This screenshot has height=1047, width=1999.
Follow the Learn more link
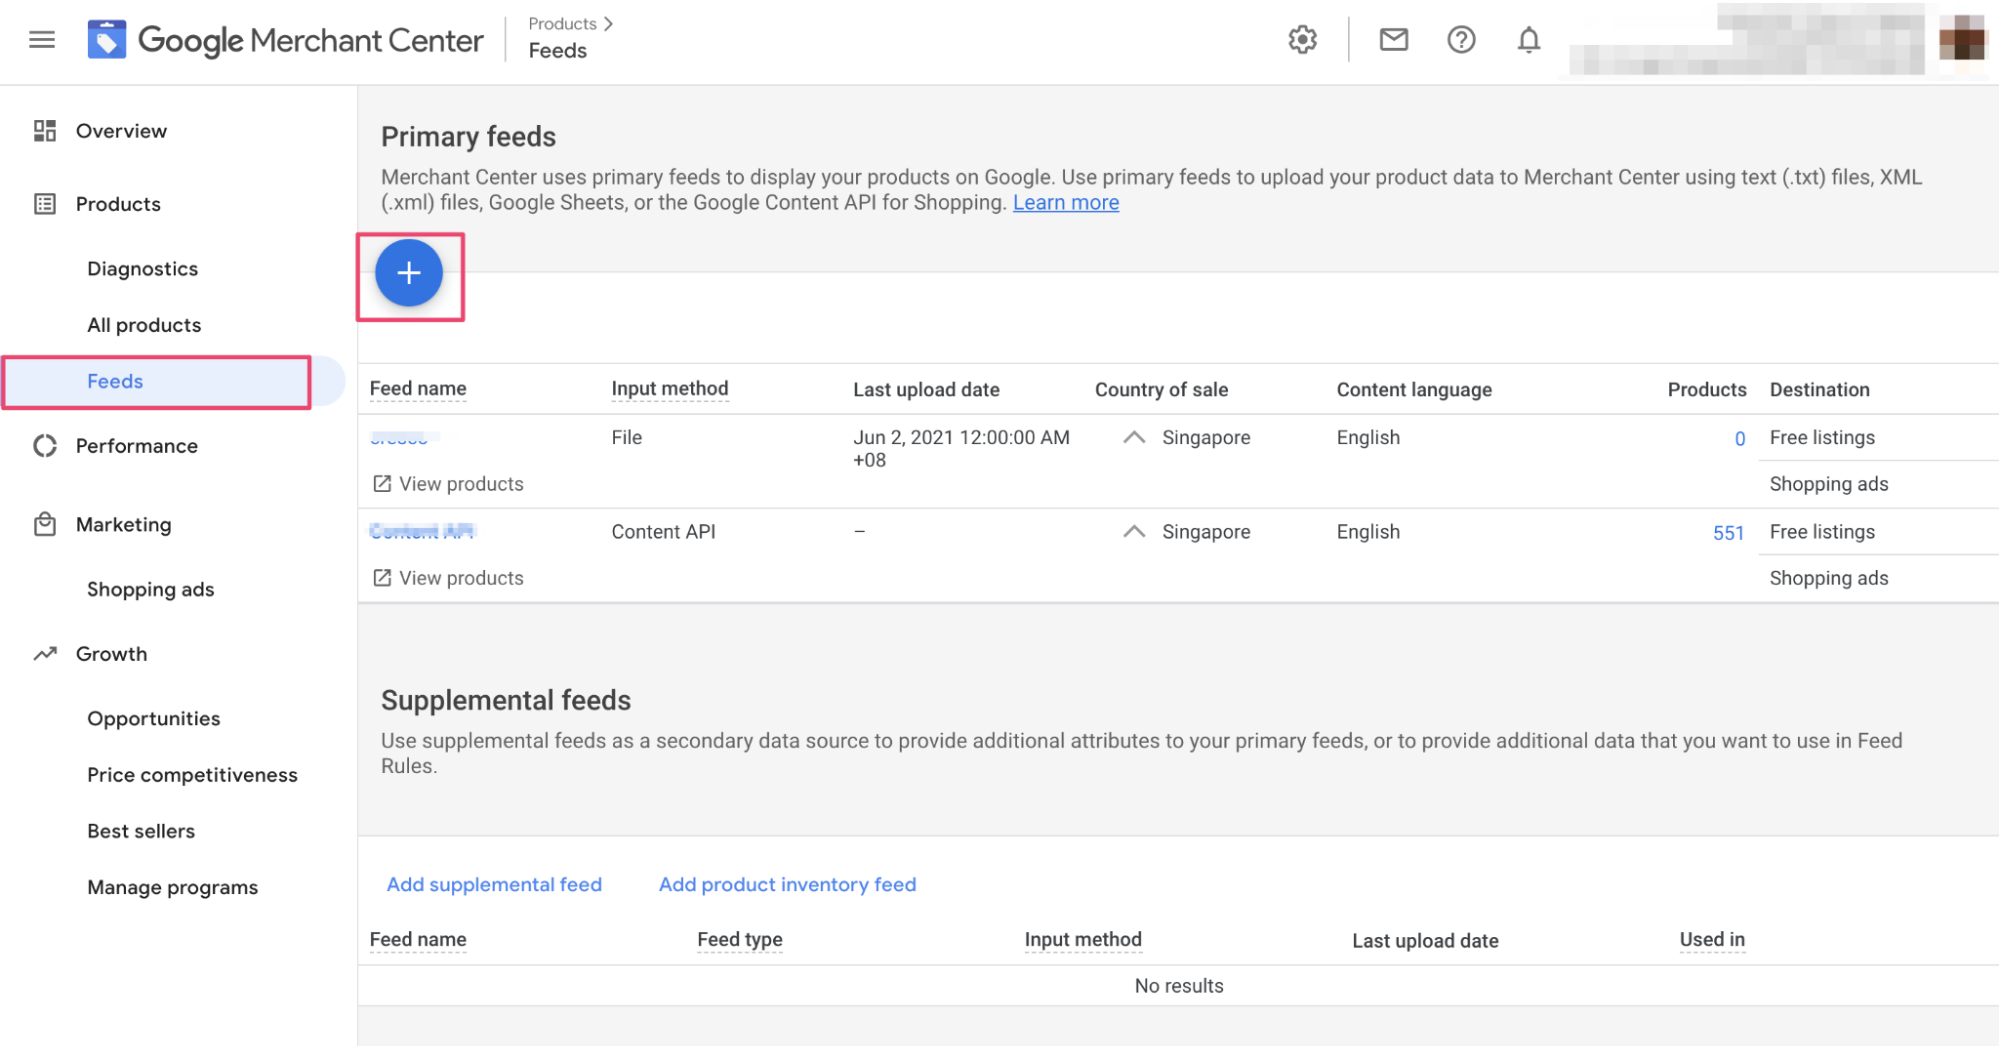pyautogui.click(x=1065, y=203)
